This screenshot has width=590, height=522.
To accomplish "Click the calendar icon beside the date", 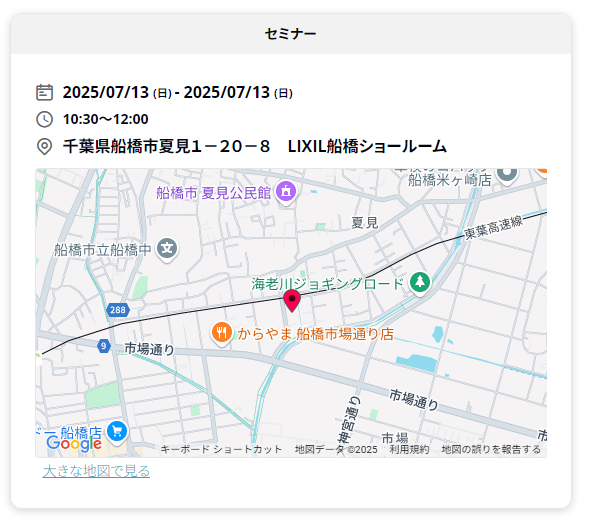I will pos(44,93).
